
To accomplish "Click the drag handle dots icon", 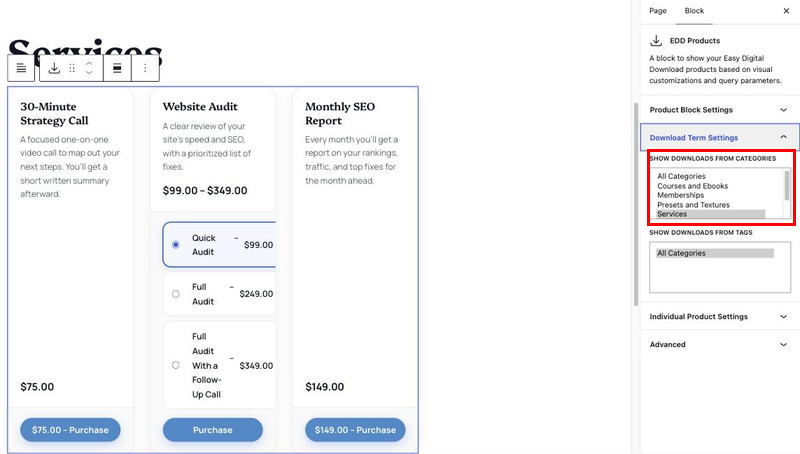I will click(x=72, y=68).
